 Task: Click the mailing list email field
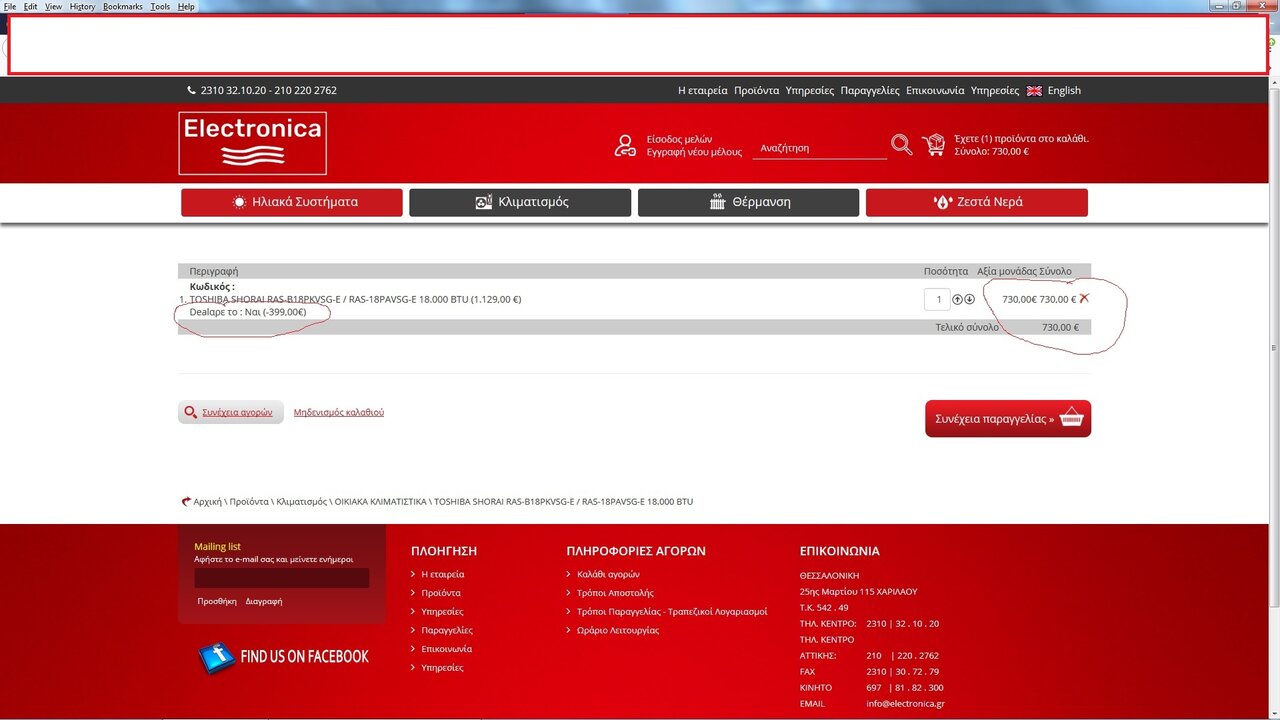(282, 578)
